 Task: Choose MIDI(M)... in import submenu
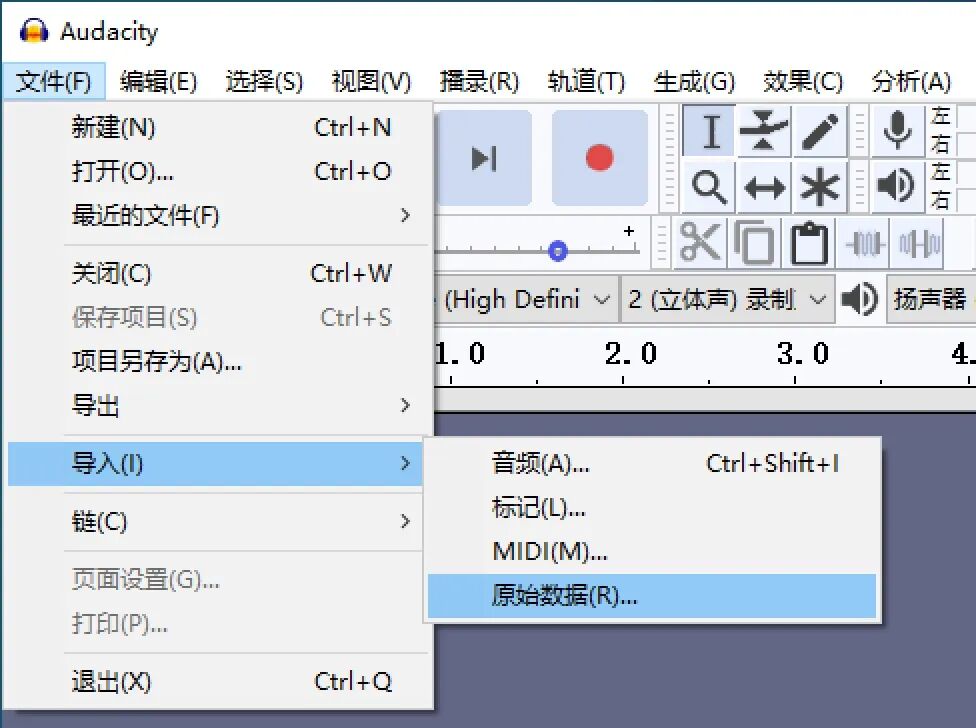652,552
